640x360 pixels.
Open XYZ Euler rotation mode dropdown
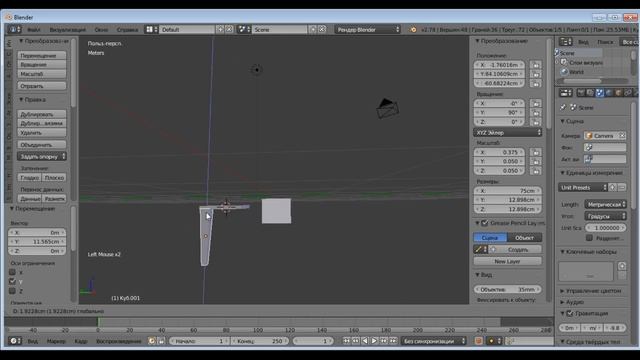(x=508, y=133)
